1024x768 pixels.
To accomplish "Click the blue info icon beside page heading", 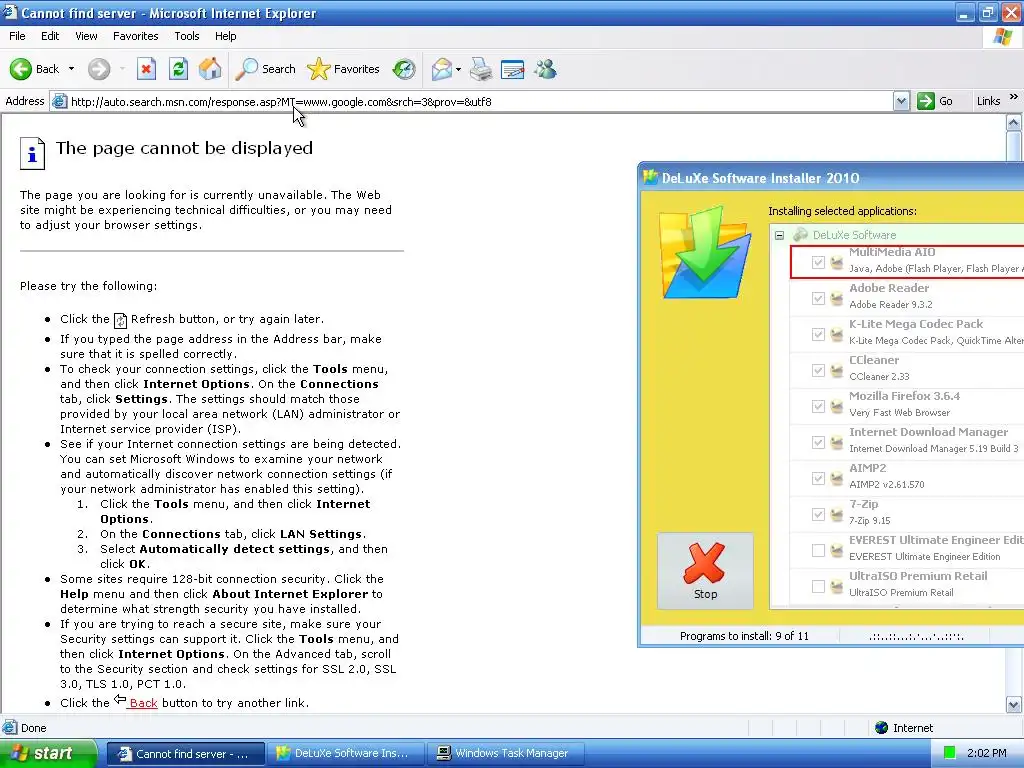I will (32, 153).
